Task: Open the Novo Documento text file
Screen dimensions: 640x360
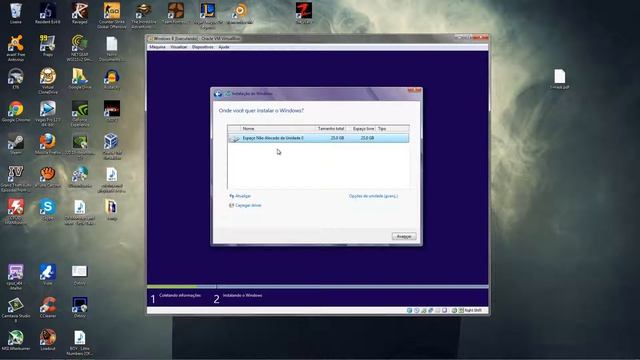Action: pos(111,48)
